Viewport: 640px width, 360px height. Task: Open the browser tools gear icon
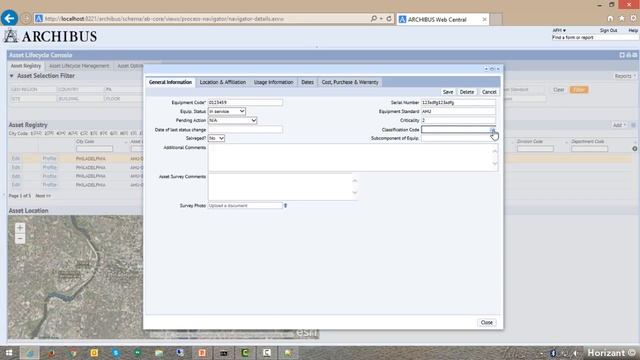tap(633, 18)
